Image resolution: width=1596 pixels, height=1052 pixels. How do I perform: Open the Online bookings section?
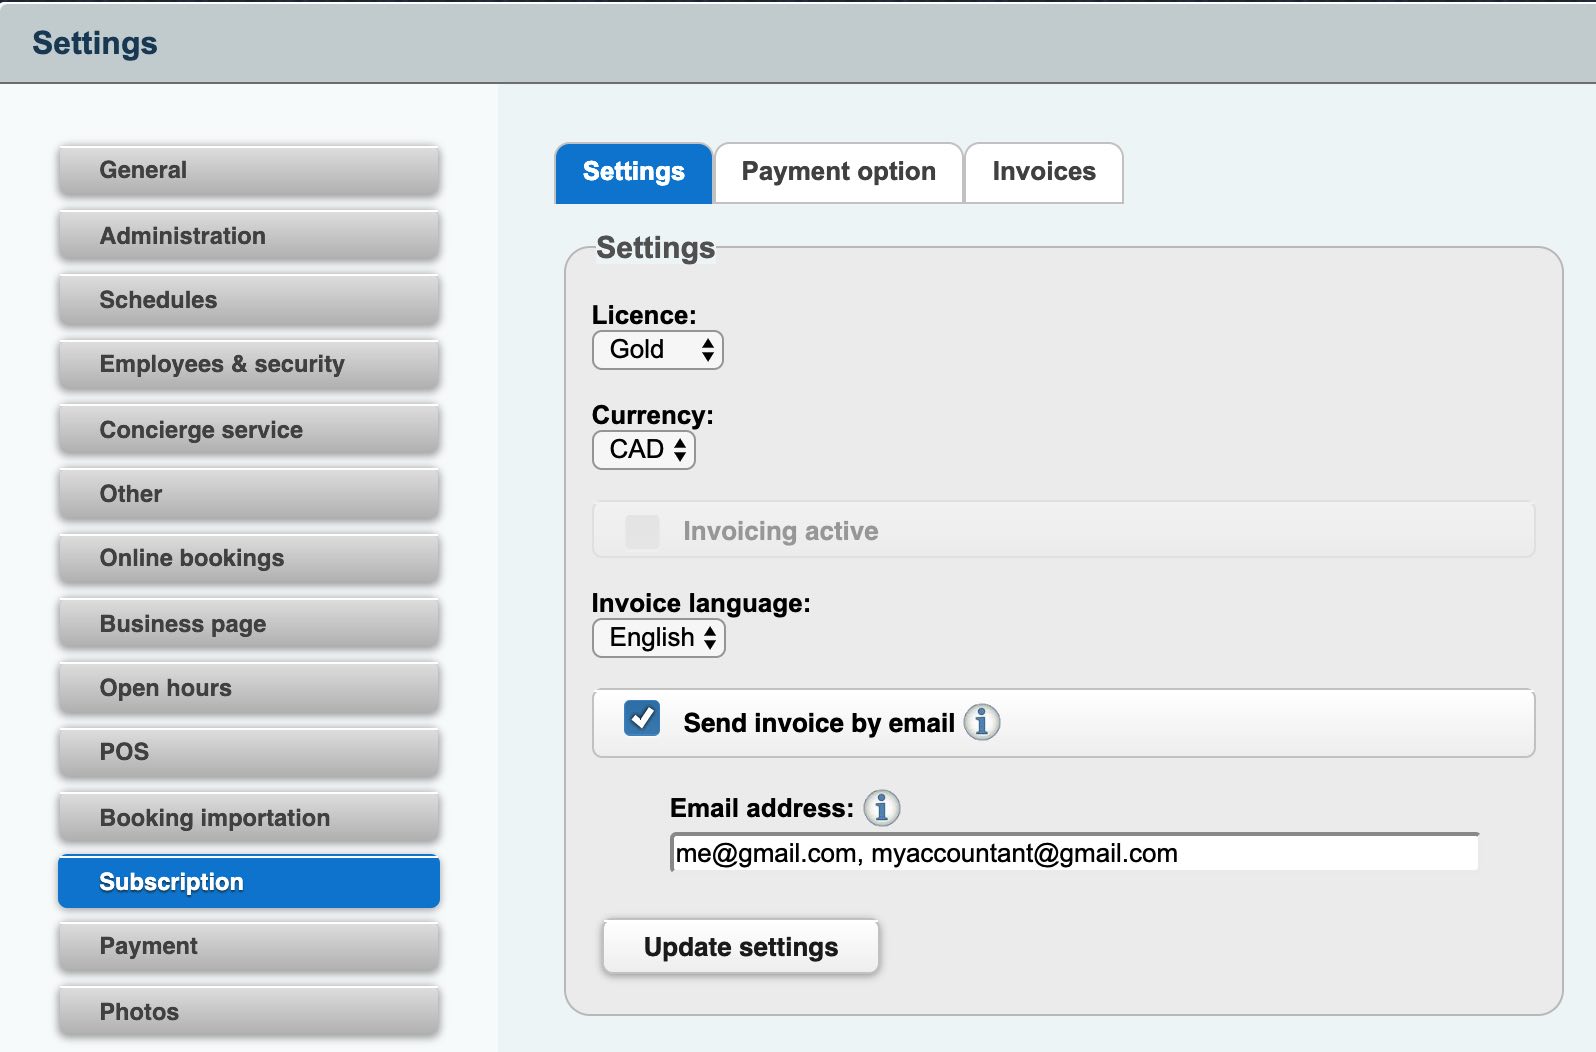(249, 559)
